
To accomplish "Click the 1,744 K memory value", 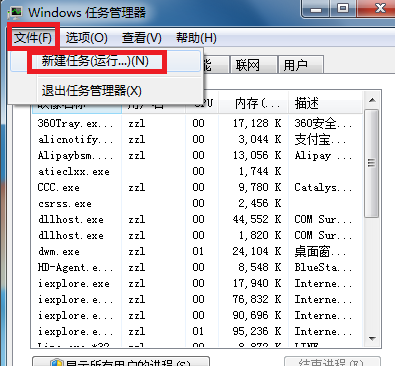I will click(260, 171).
